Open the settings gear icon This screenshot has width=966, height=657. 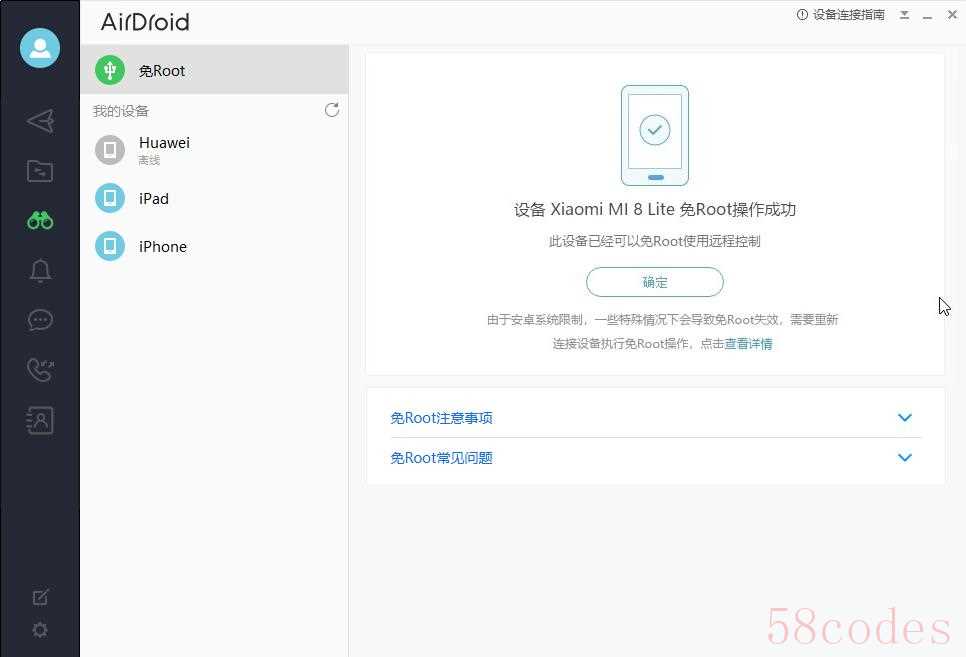coord(40,630)
